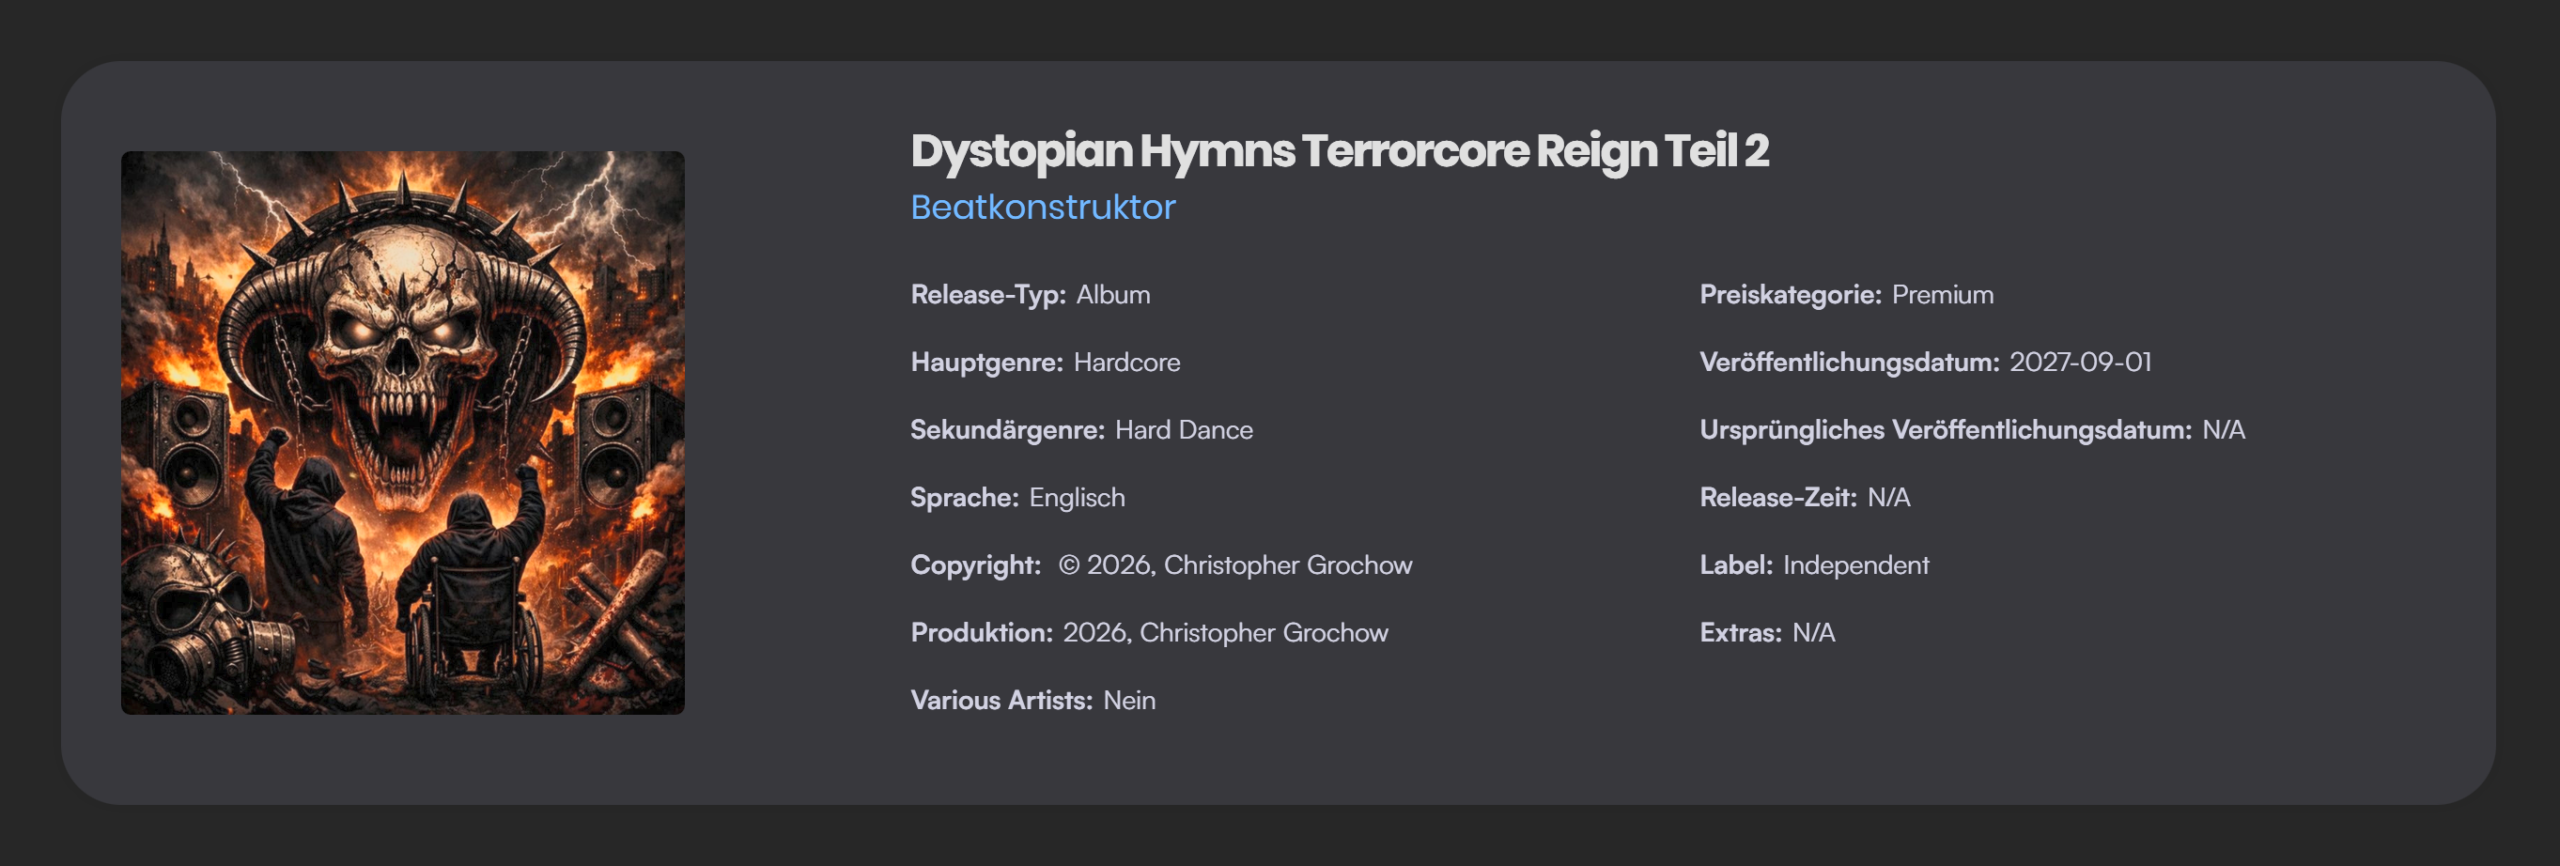2560x866 pixels.
Task: Select the Release-Typ value Album
Action: [x=1112, y=295]
